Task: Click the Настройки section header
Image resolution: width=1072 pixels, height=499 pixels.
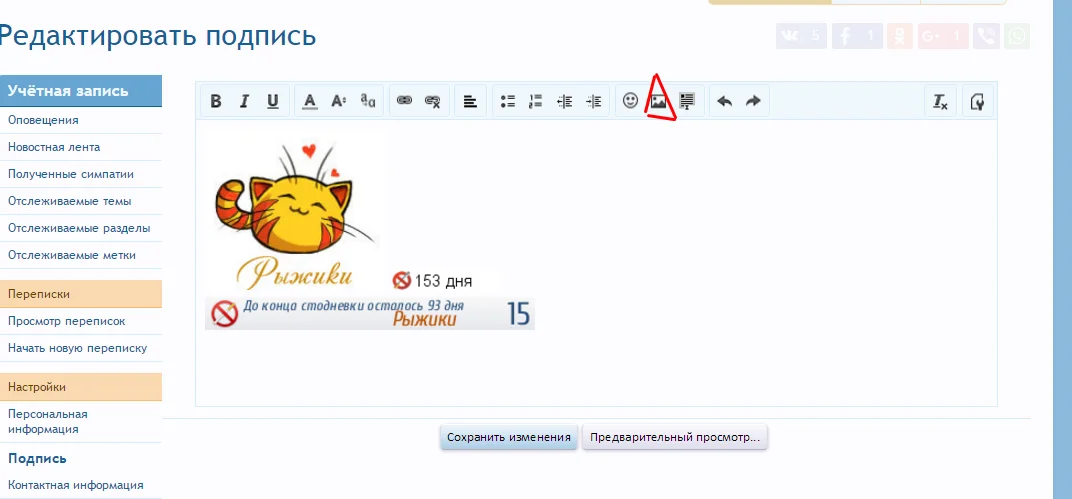Action: (81, 387)
